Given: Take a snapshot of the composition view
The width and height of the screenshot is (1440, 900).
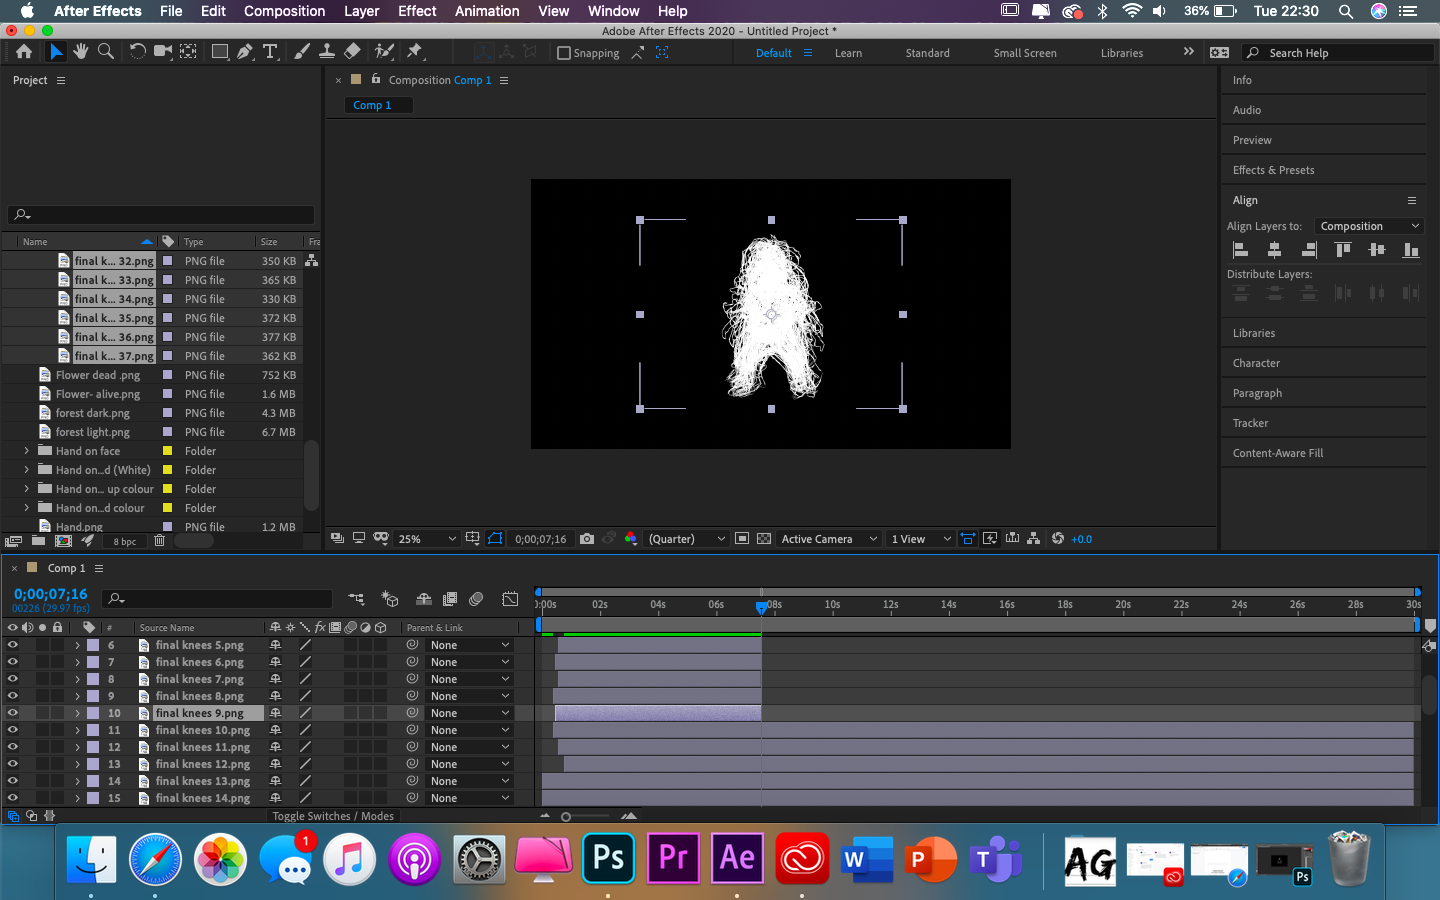Looking at the screenshot, I should click(x=587, y=539).
